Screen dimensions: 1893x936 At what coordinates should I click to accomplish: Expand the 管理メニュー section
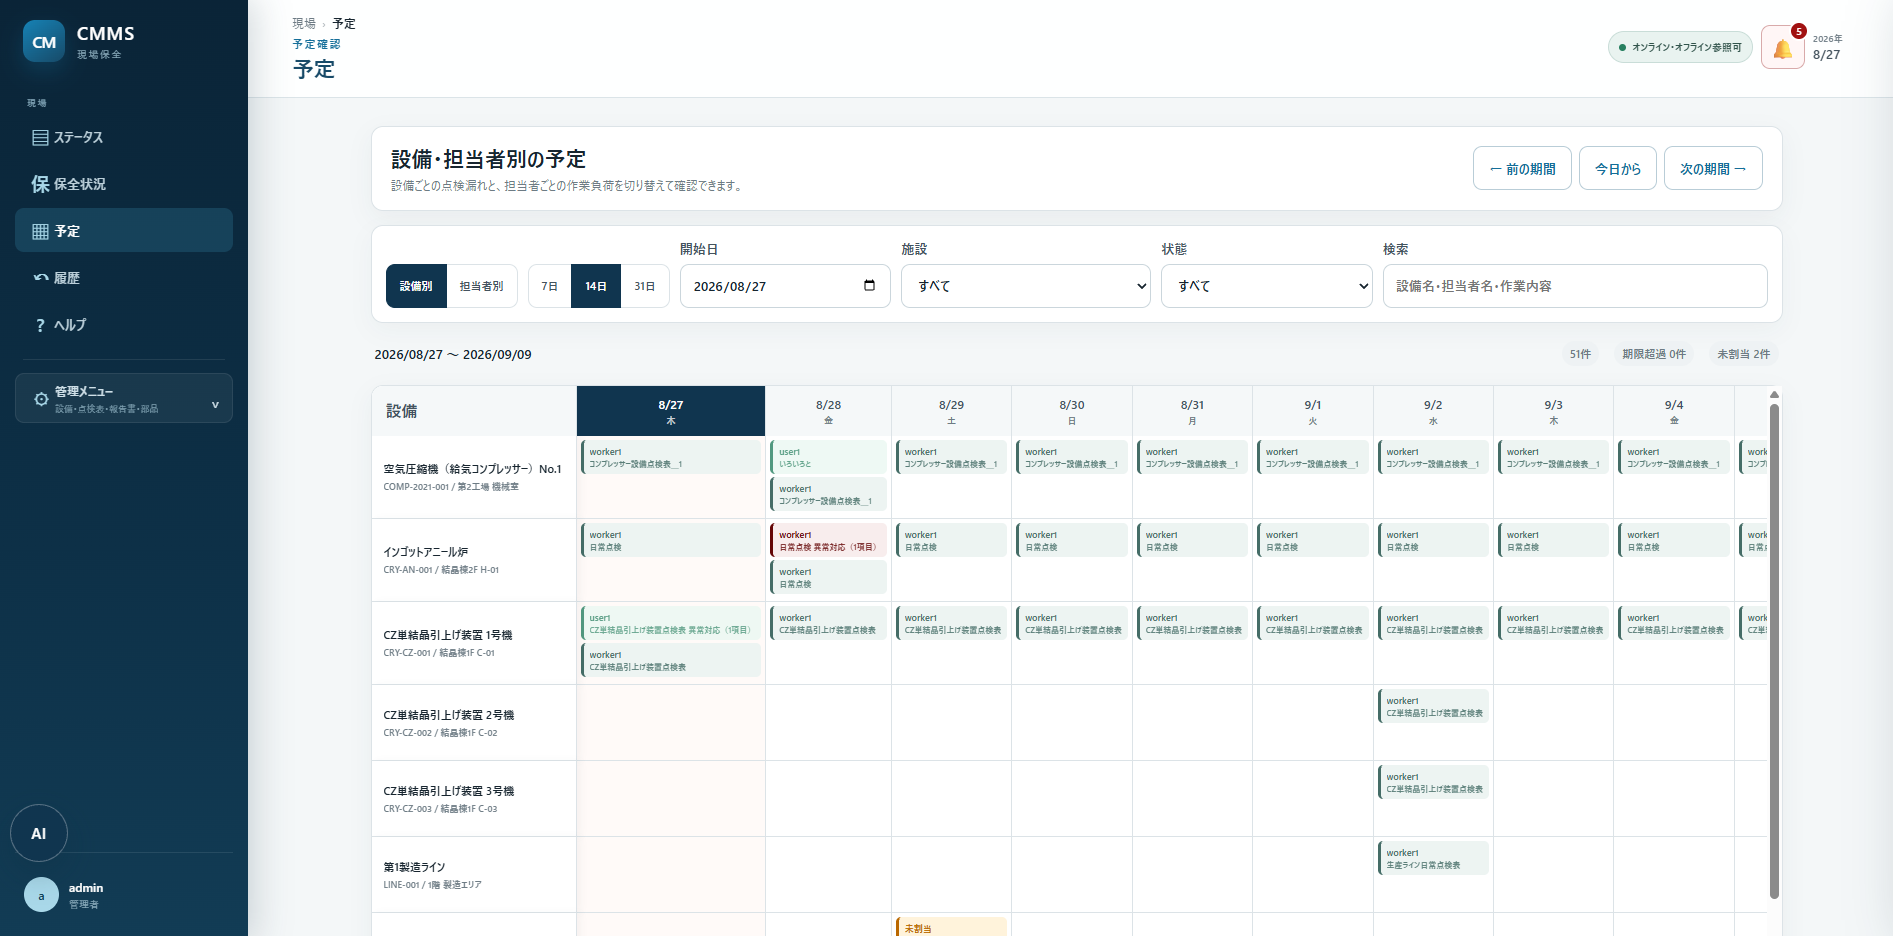click(124, 399)
